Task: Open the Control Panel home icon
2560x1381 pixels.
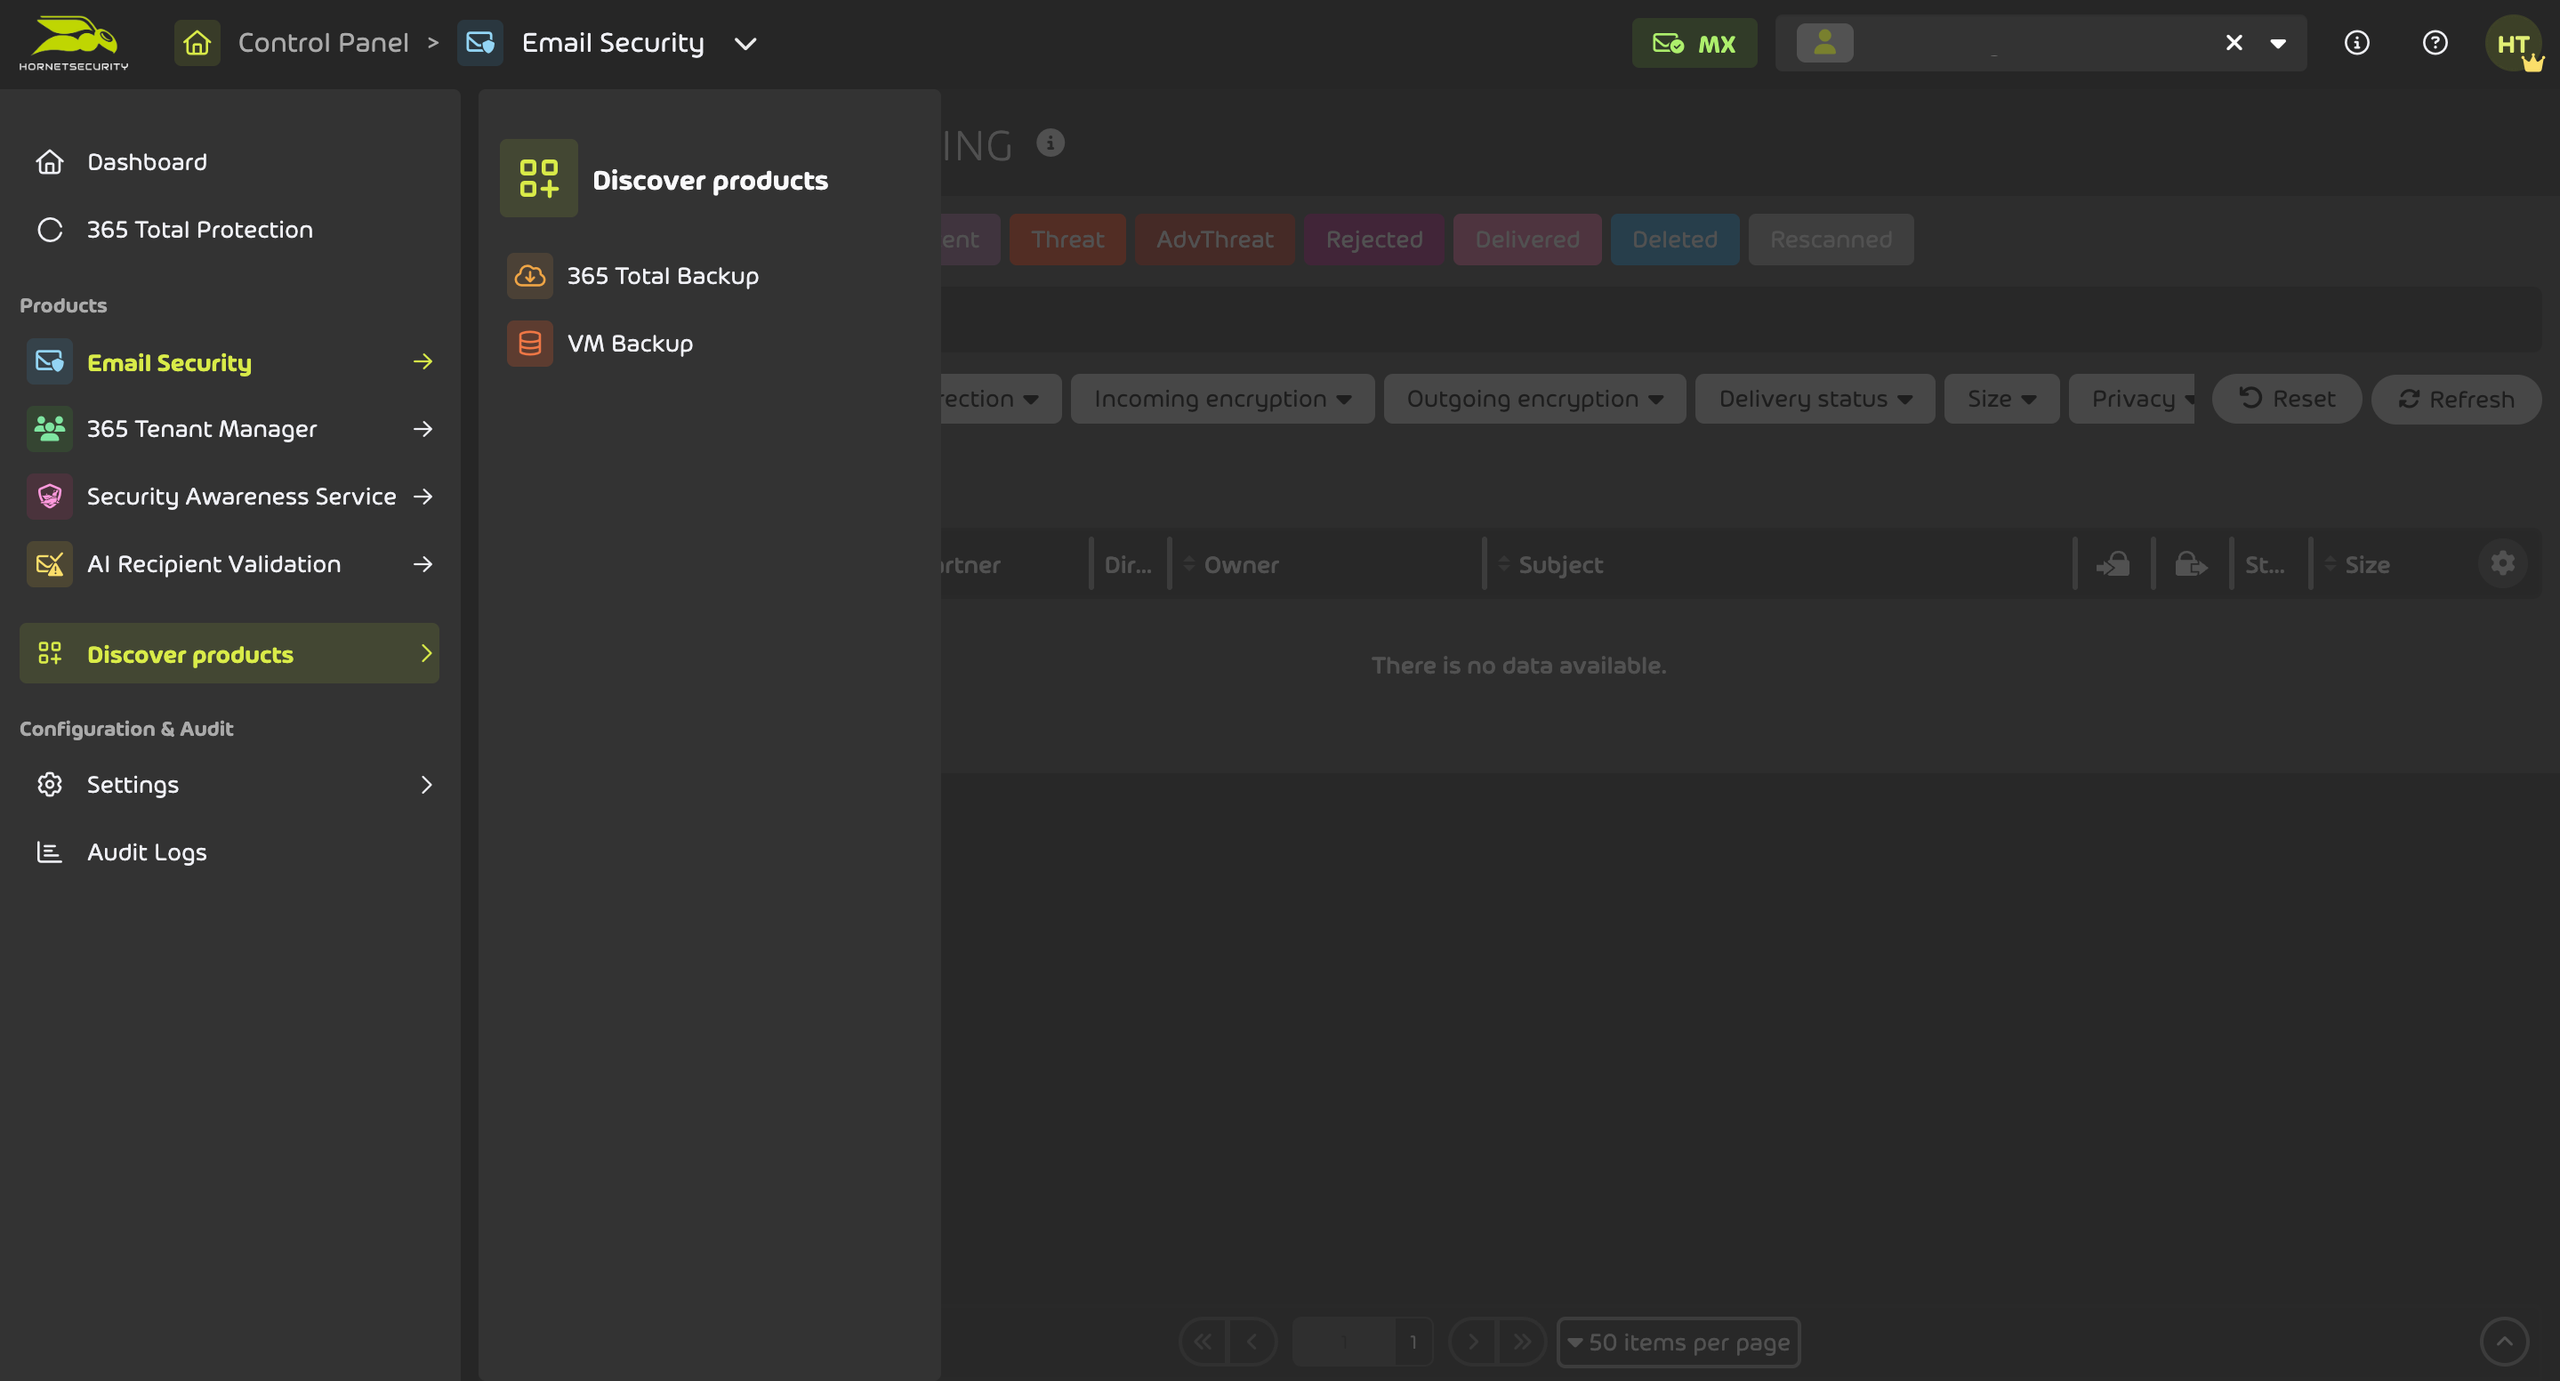Action: [197, 43]
